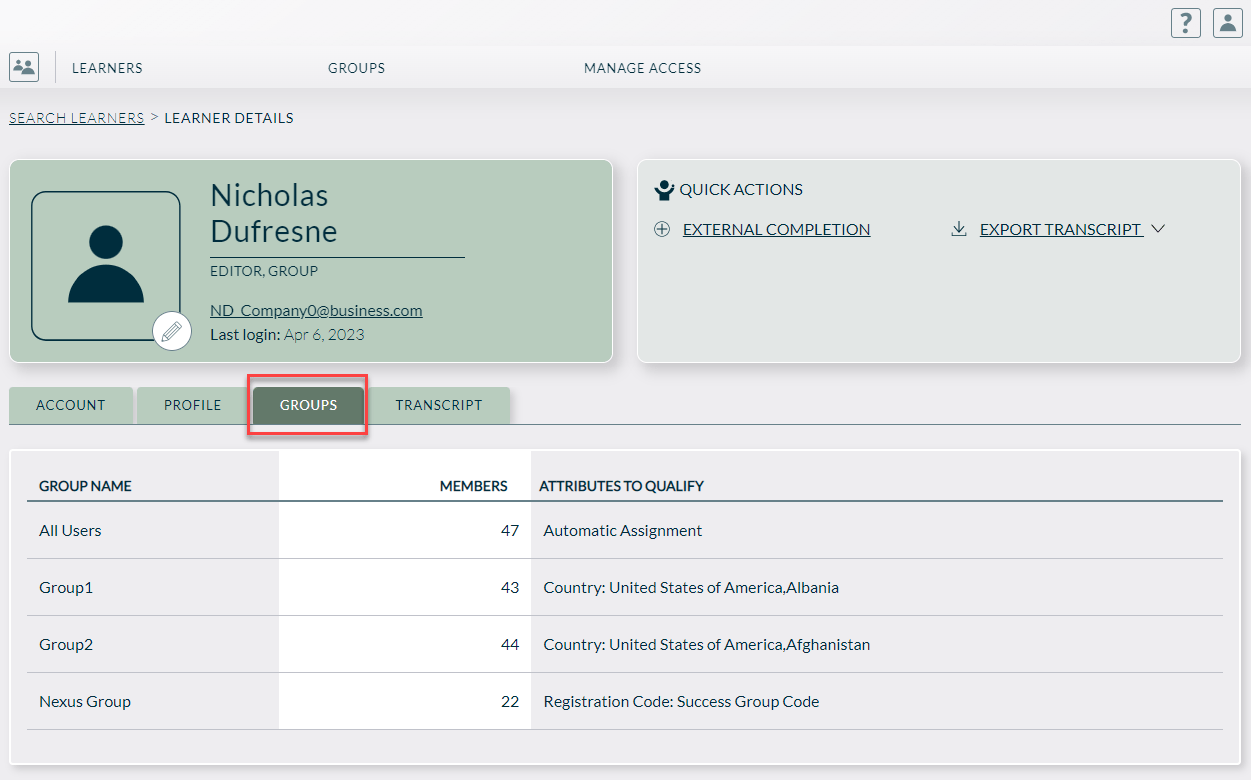Click the Quick Actions person icon
This screenshot has height=780, width=1251.
[664, 190]
